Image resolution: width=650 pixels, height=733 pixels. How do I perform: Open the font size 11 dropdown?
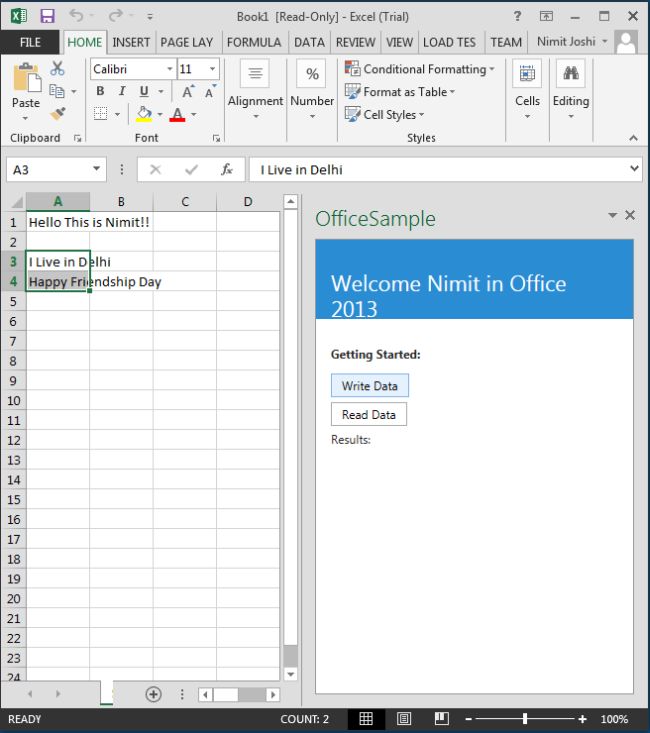point(212,69)
